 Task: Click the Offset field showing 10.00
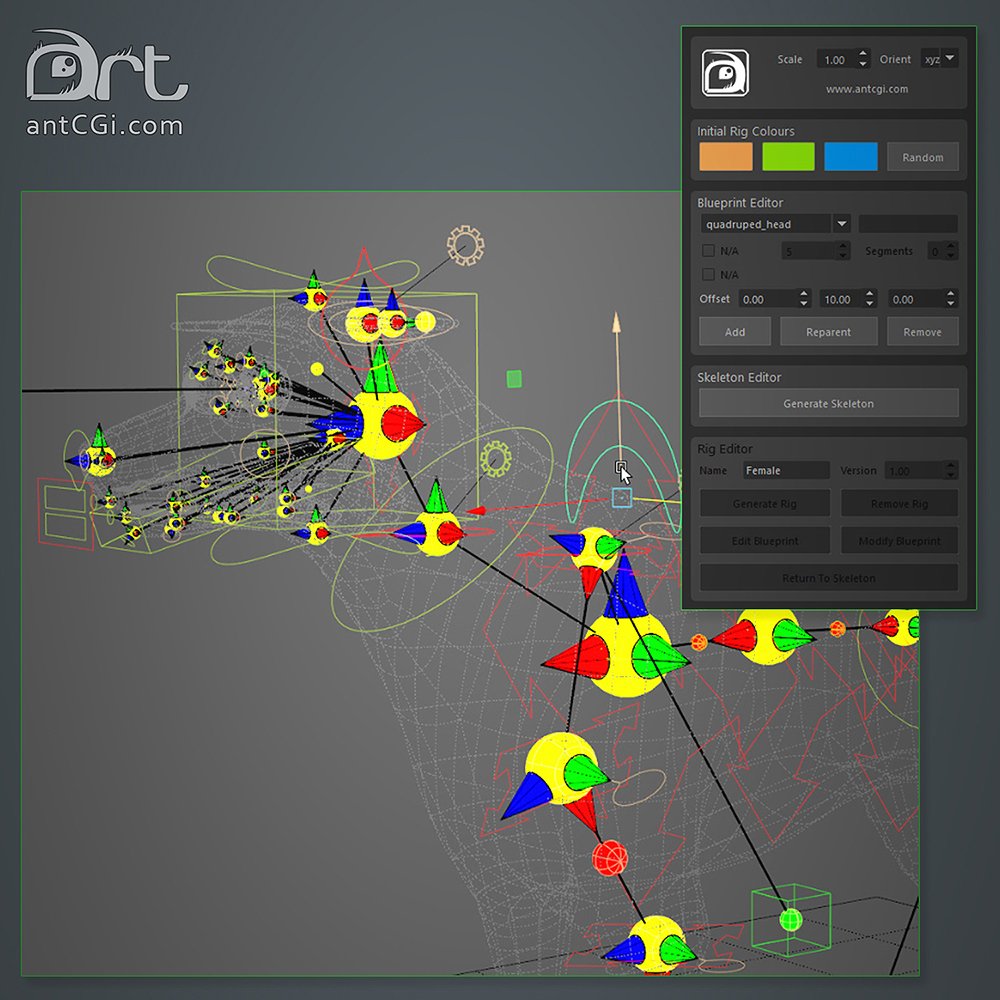tap(841, 299)
